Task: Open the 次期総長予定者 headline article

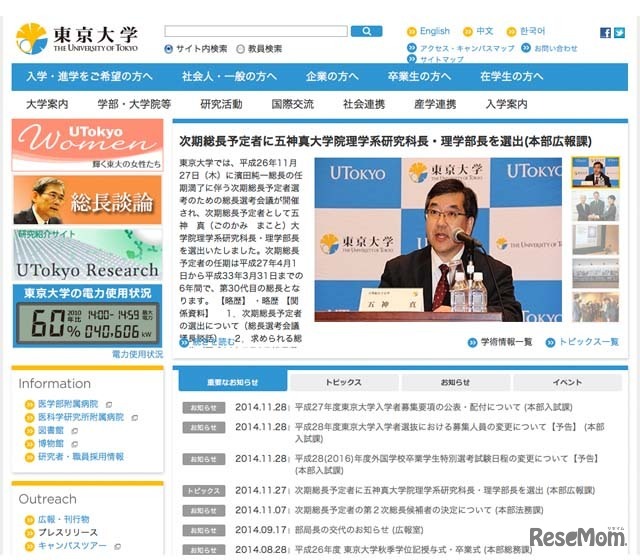Action: [385, 142]
